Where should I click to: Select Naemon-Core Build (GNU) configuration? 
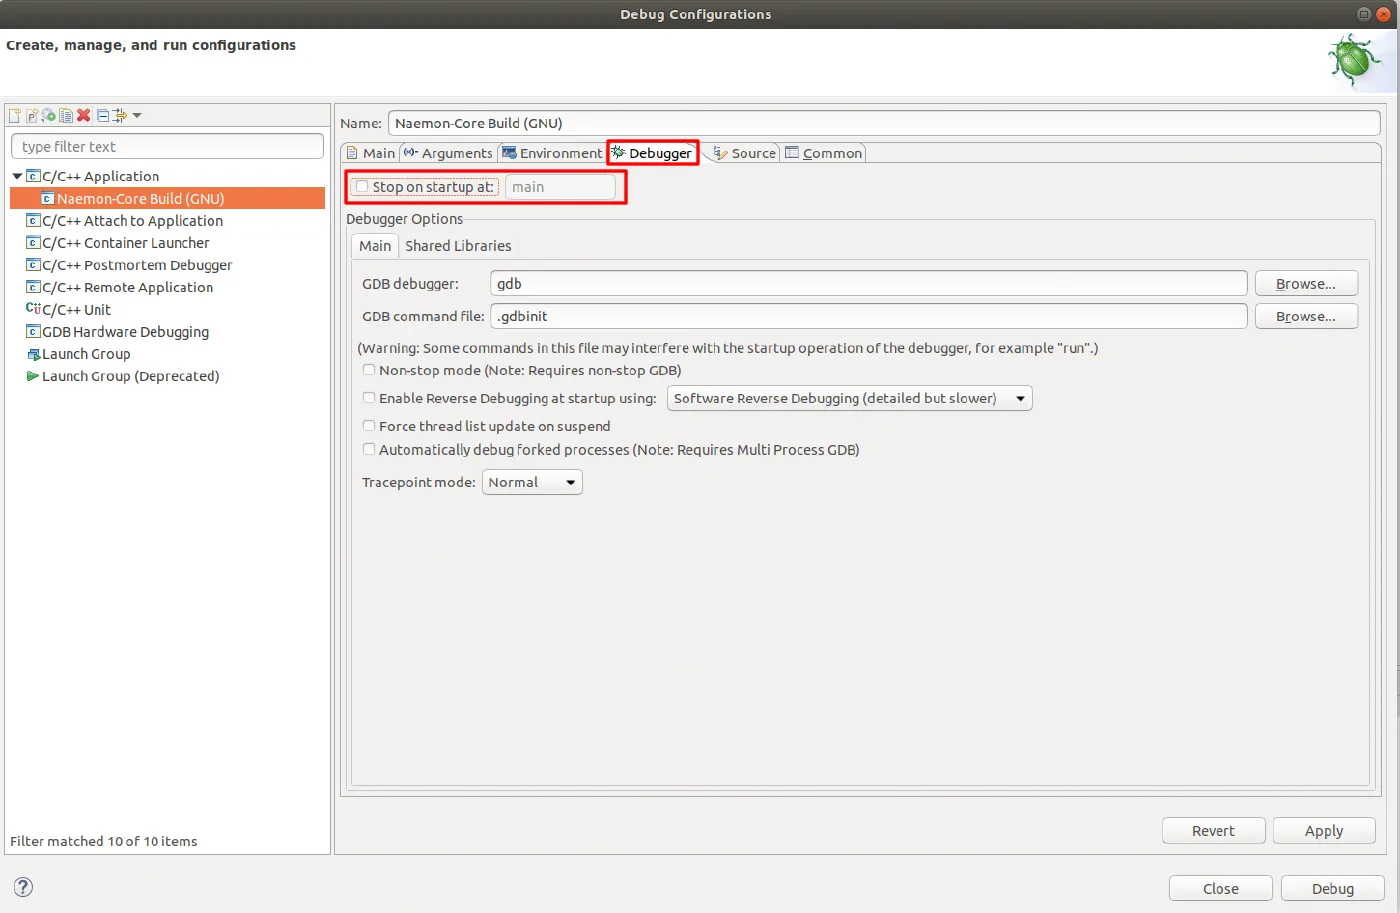(167, 199)
